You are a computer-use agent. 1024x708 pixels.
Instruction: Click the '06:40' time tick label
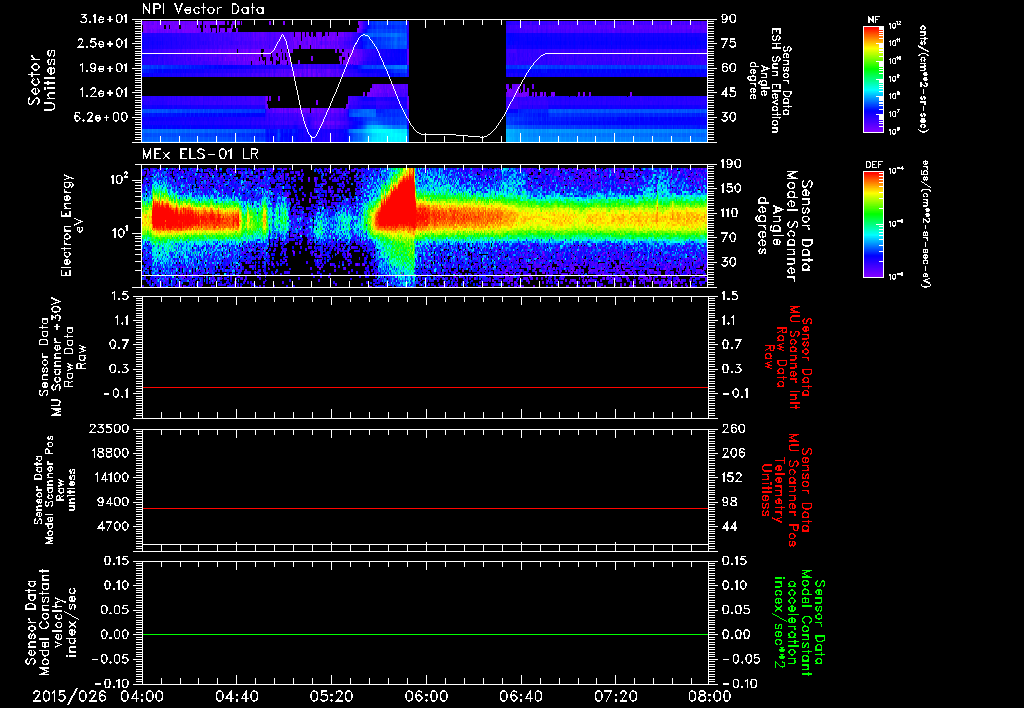pyautogui.click(x=520, y=696)
